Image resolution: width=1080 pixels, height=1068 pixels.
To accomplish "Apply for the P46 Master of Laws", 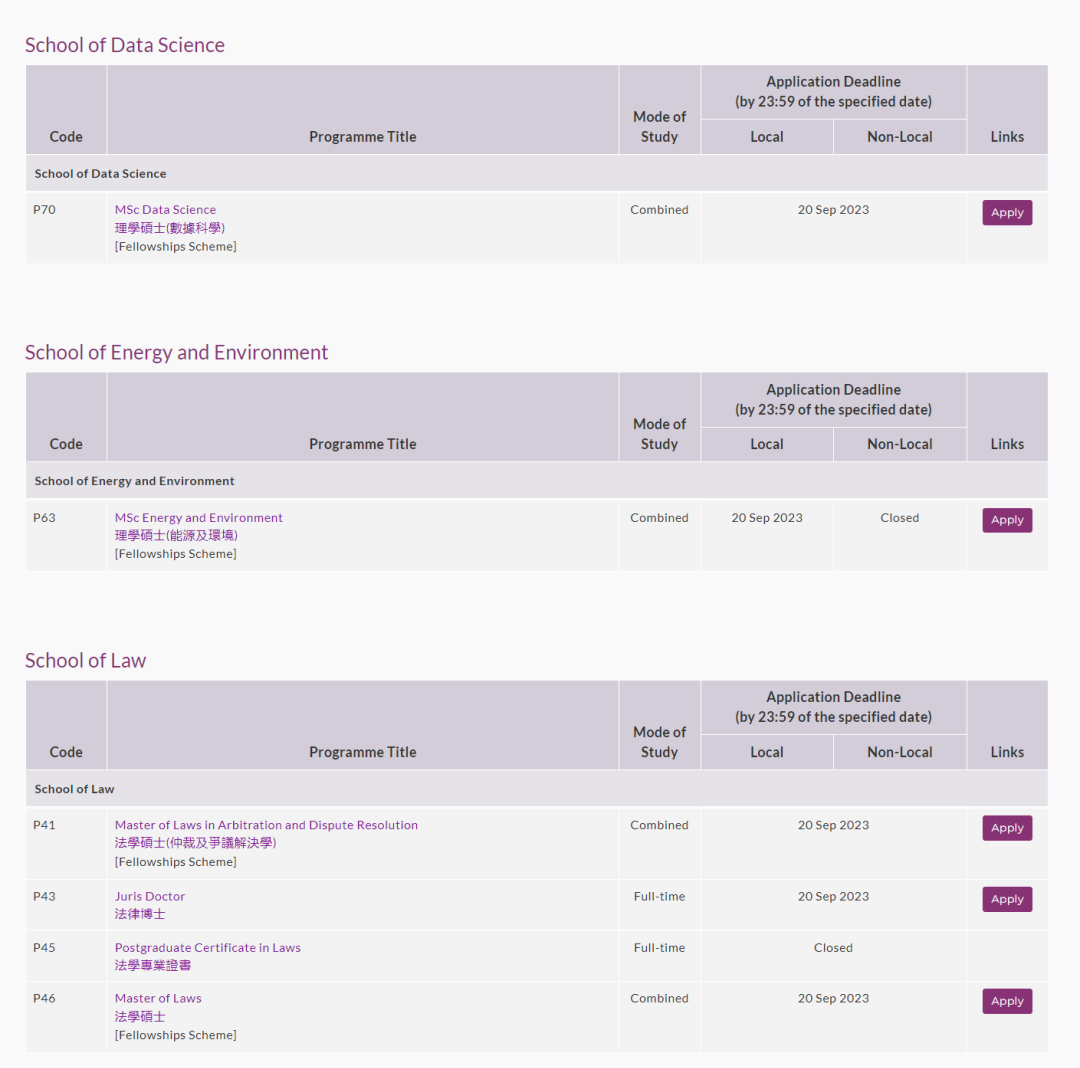I will click(x=1007, y=1001).
